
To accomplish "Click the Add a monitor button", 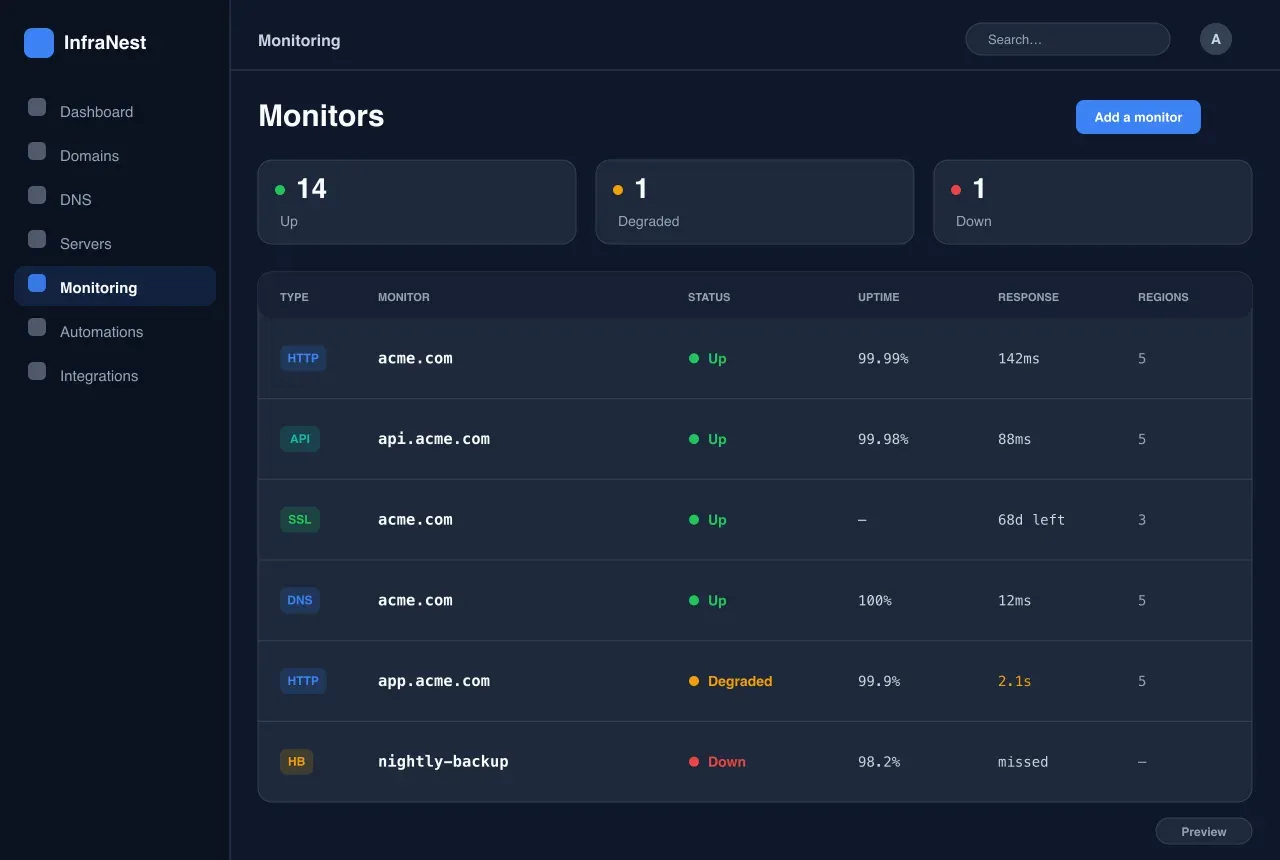I will pos(1138,117).
